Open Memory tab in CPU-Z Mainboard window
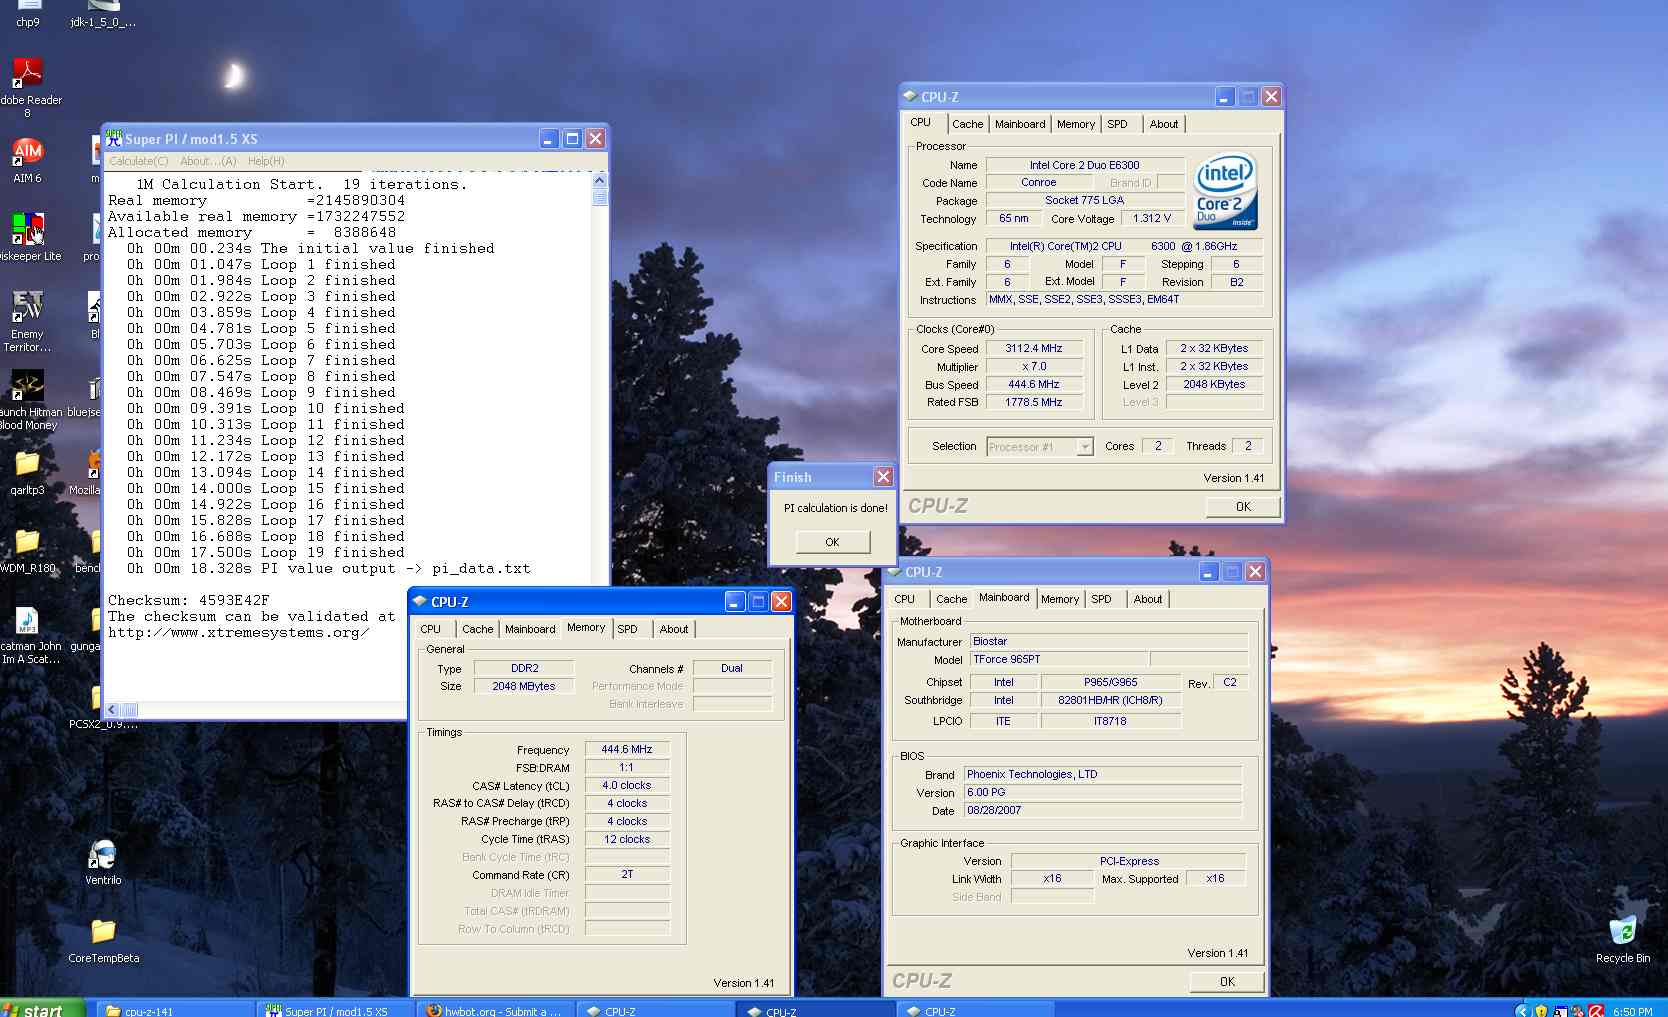Viewport: 1668px width, 1017px height. click(1060, 599)
